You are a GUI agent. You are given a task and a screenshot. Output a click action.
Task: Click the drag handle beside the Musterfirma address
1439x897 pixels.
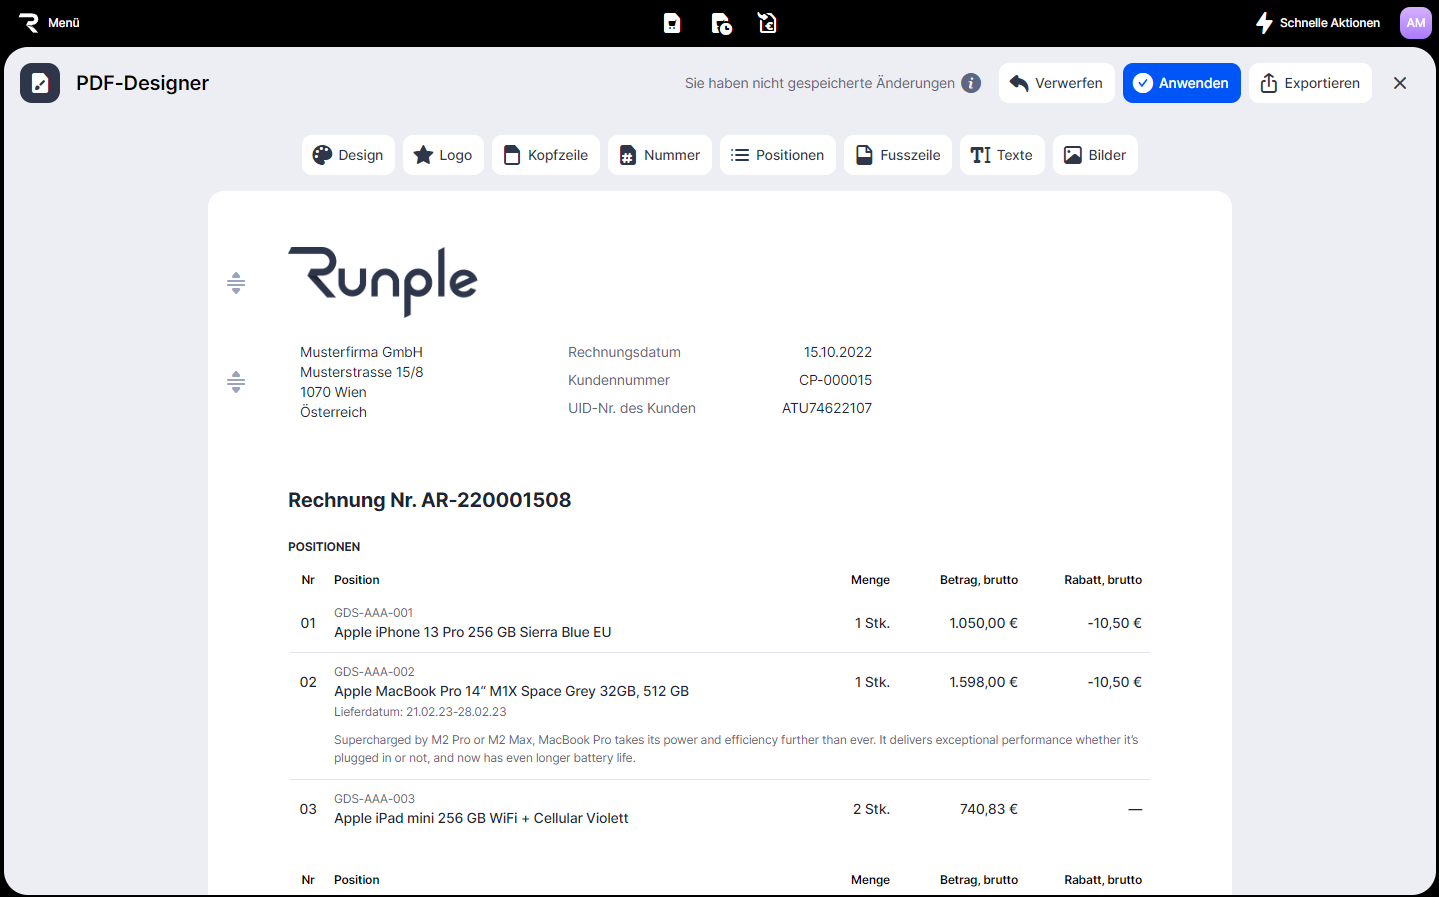pos(236,382)
